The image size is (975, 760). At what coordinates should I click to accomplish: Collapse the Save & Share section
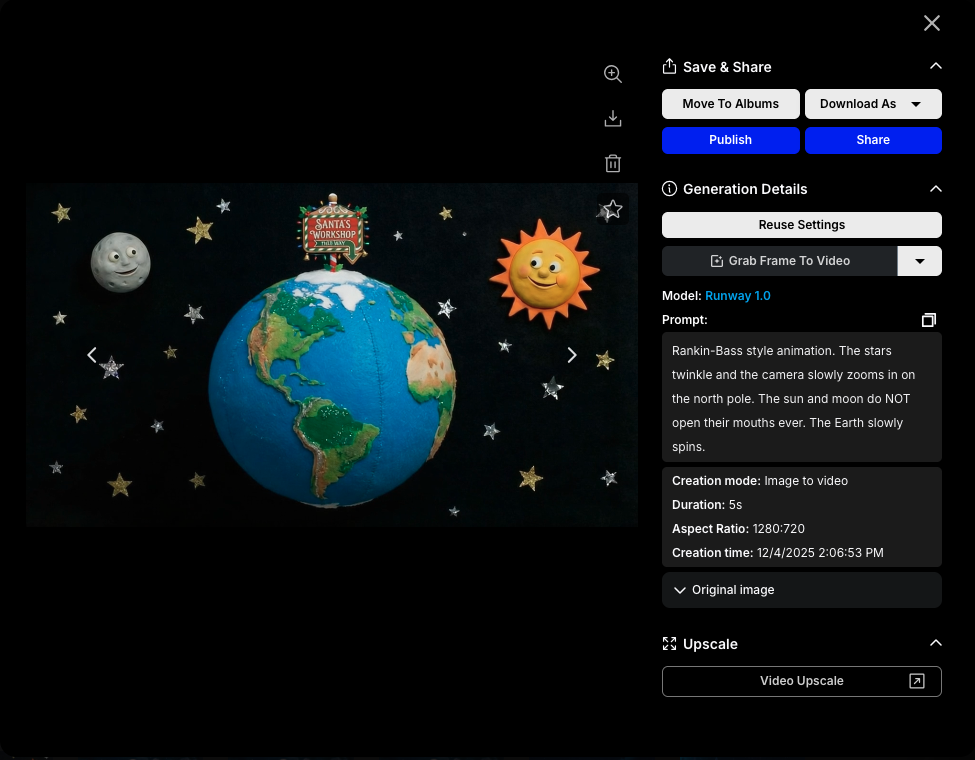tap(935, 66)
